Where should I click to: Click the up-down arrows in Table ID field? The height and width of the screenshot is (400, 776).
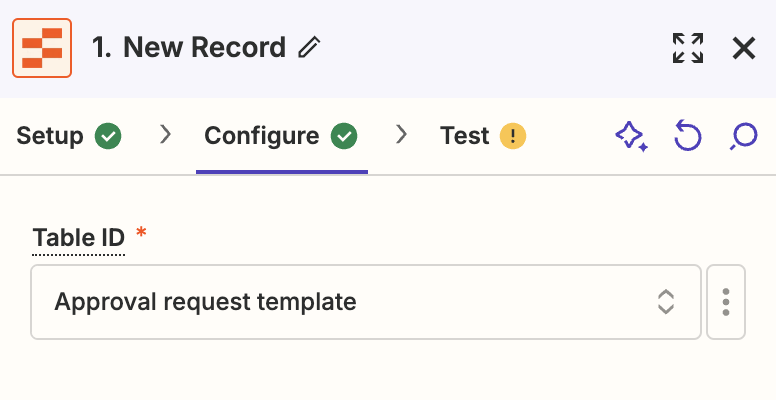(x=666, y=302)
